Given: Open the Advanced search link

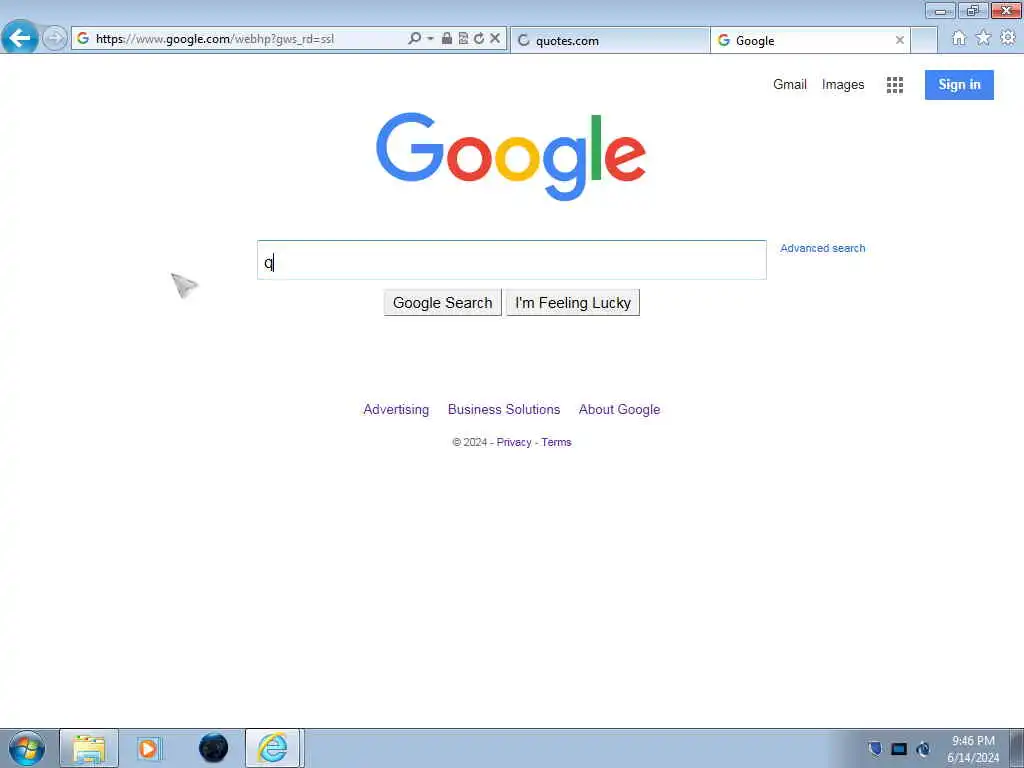Looking at the screenshot, I should pos(822,248).
